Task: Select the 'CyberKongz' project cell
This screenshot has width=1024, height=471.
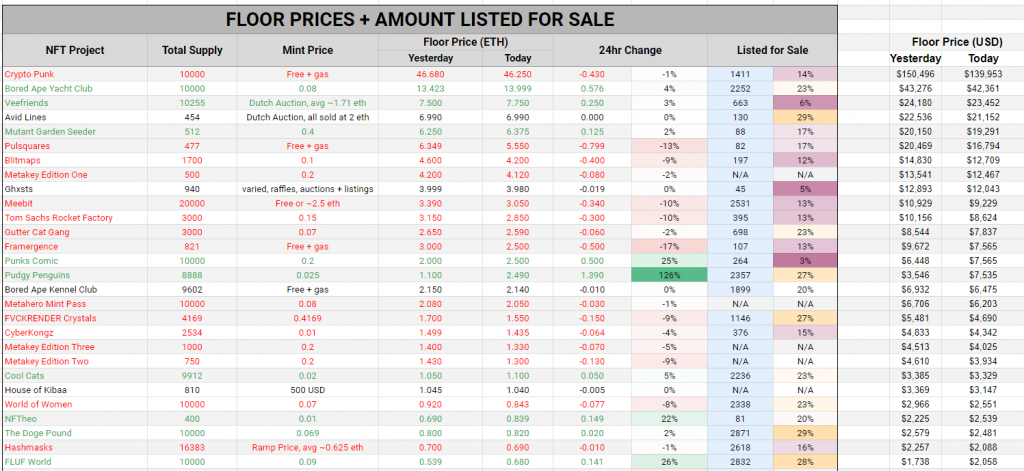Action: tap(75, 333)
